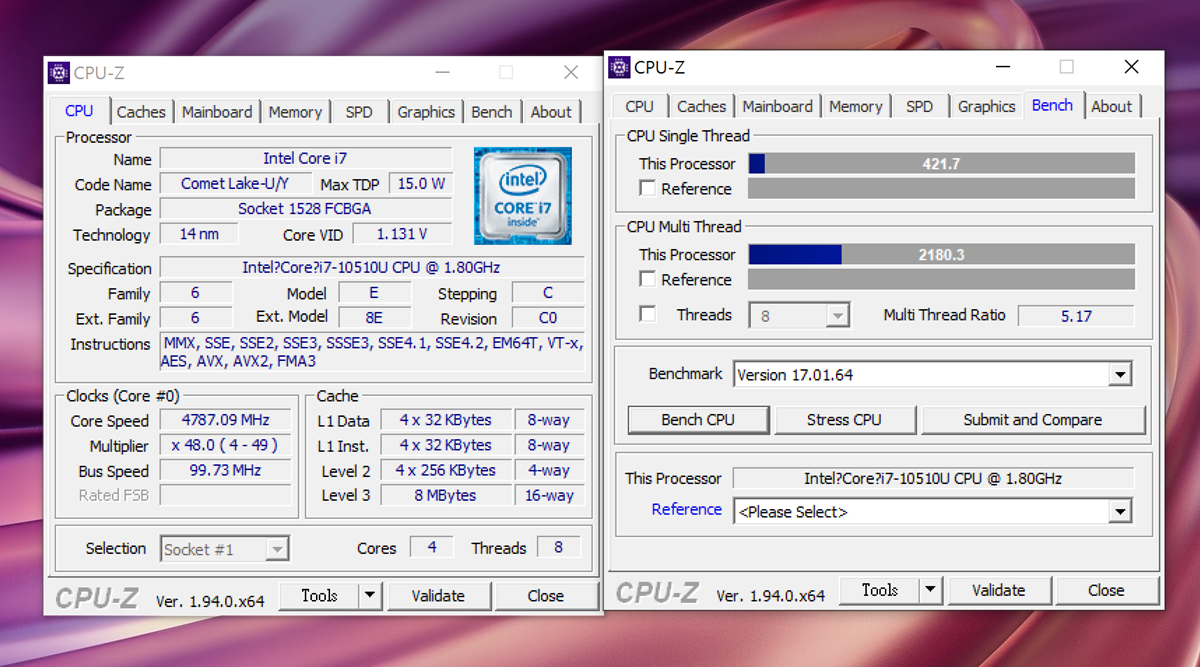
Task: Click the Multiplier value x 48.0 (4 - 49)
Action: click(x=227, y=445)
